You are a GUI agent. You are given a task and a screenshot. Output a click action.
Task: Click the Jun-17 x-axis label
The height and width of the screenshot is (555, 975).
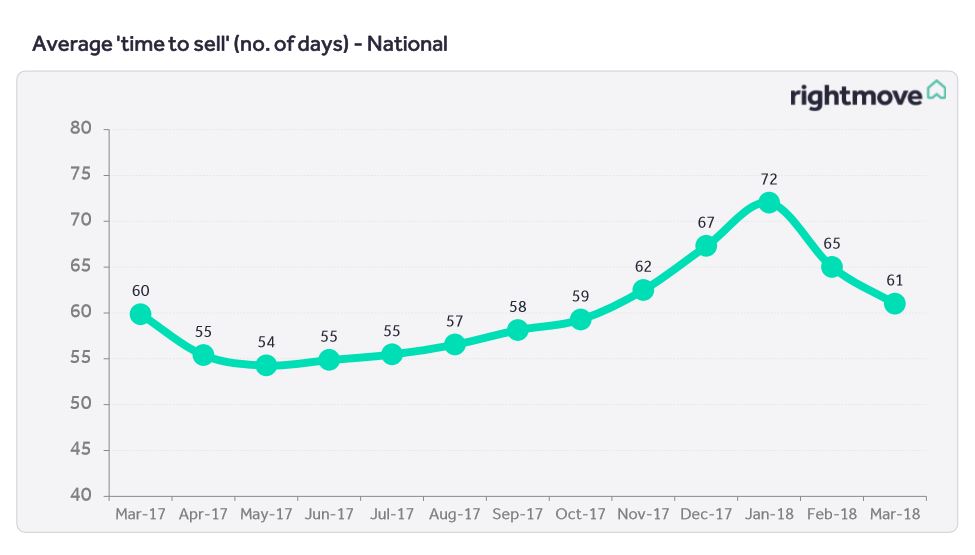coord(329,514)
